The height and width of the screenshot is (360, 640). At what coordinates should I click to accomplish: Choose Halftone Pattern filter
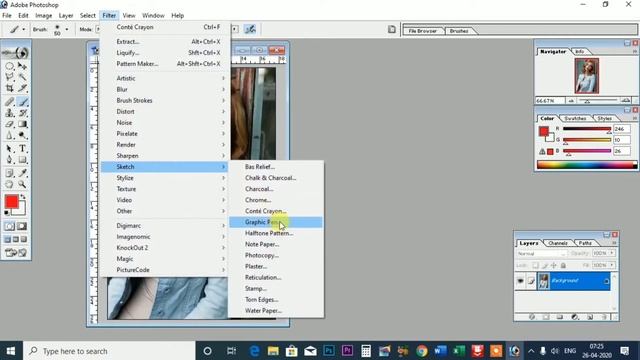tap(276, 233)
